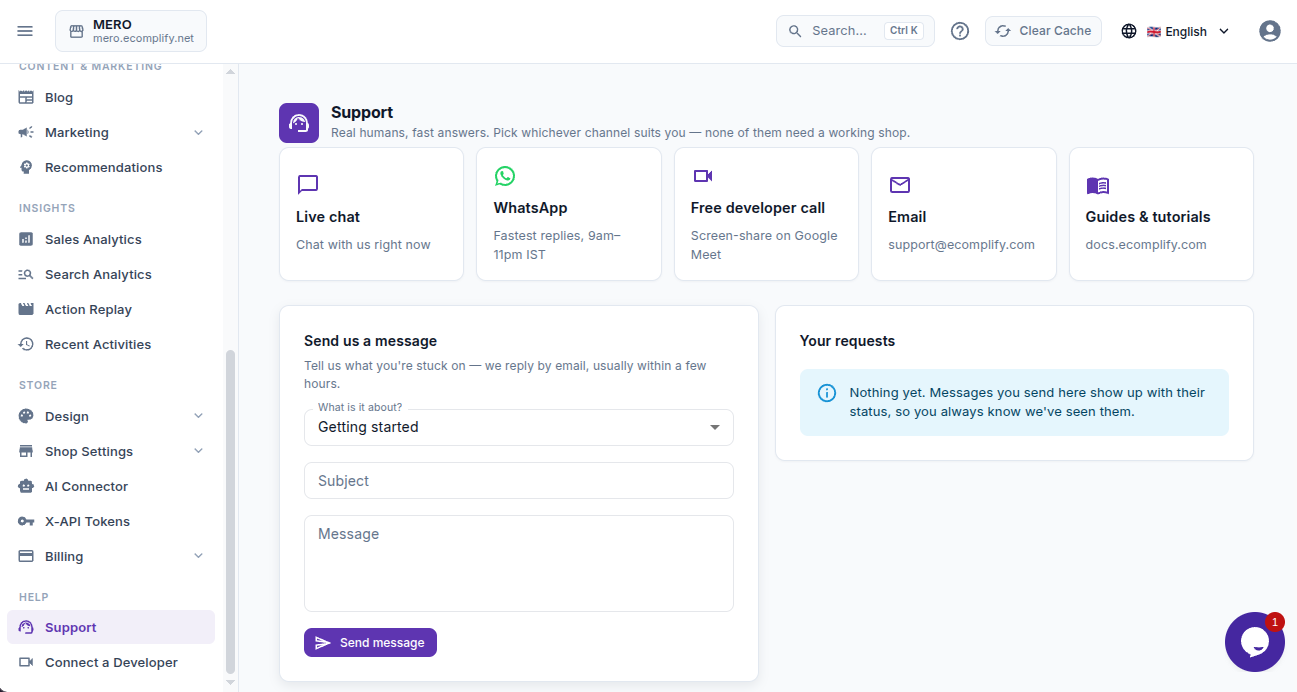Click the Recent Activities history icon
1297x692 pixels.
(x=26, y=345)
